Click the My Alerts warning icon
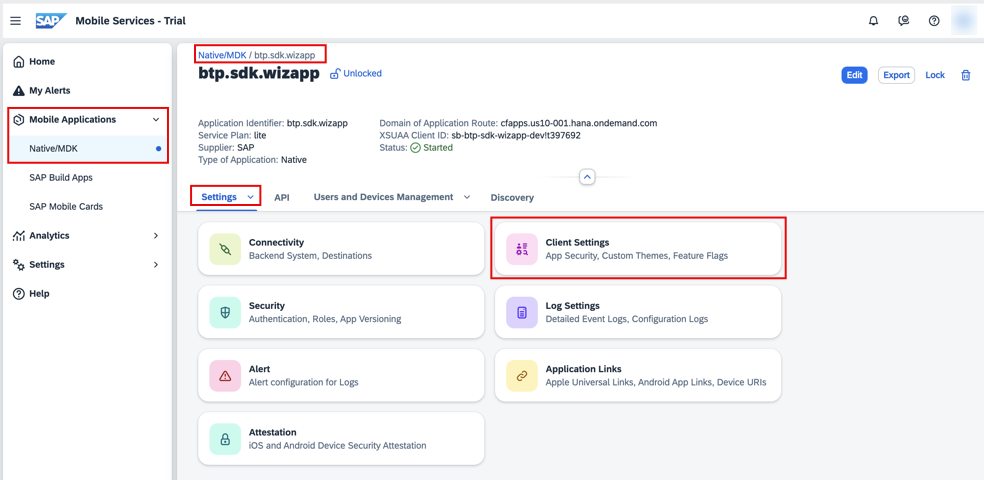 tap(19, 90)
